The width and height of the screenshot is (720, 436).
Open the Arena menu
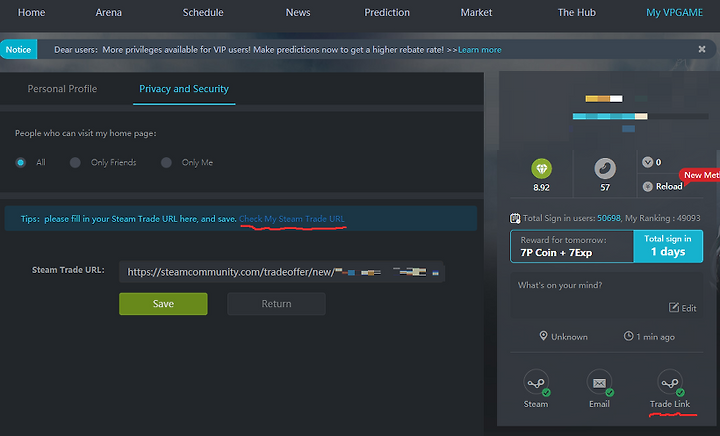point(109,12)
